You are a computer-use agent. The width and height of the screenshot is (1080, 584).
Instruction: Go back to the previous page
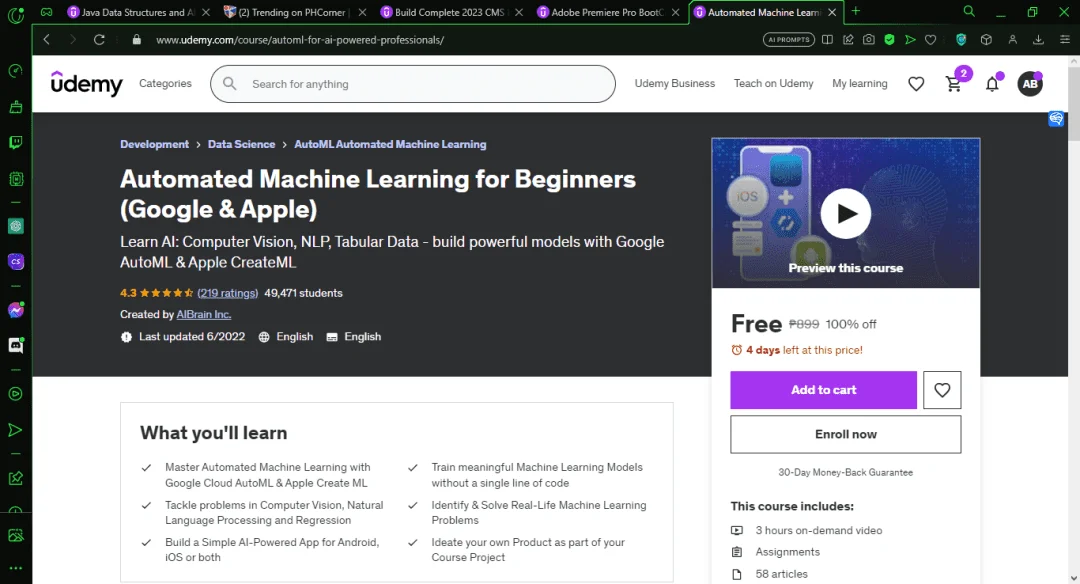tap(47, 40)
